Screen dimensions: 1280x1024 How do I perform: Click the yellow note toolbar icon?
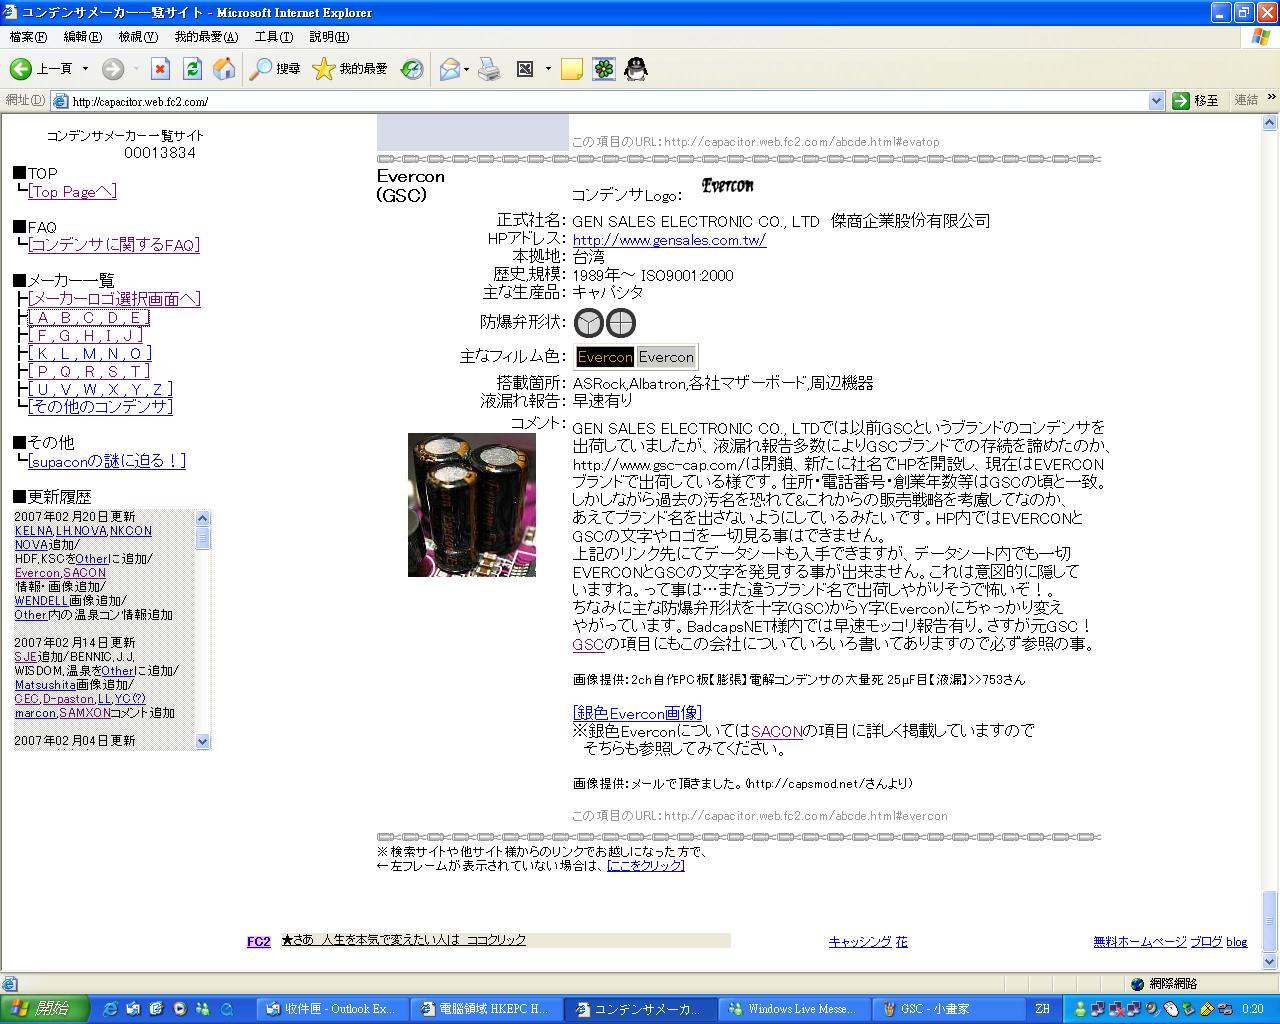[x=572, y=69]
